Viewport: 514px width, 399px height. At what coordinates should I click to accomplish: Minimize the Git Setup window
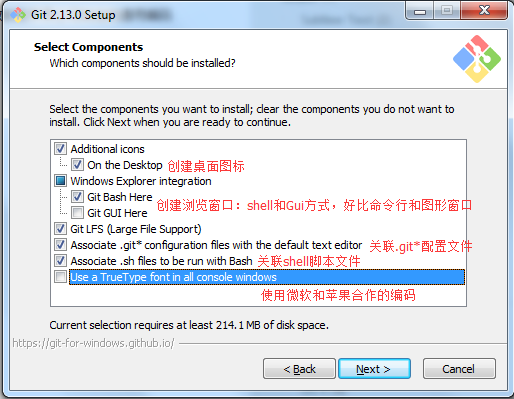coord(420,11)
